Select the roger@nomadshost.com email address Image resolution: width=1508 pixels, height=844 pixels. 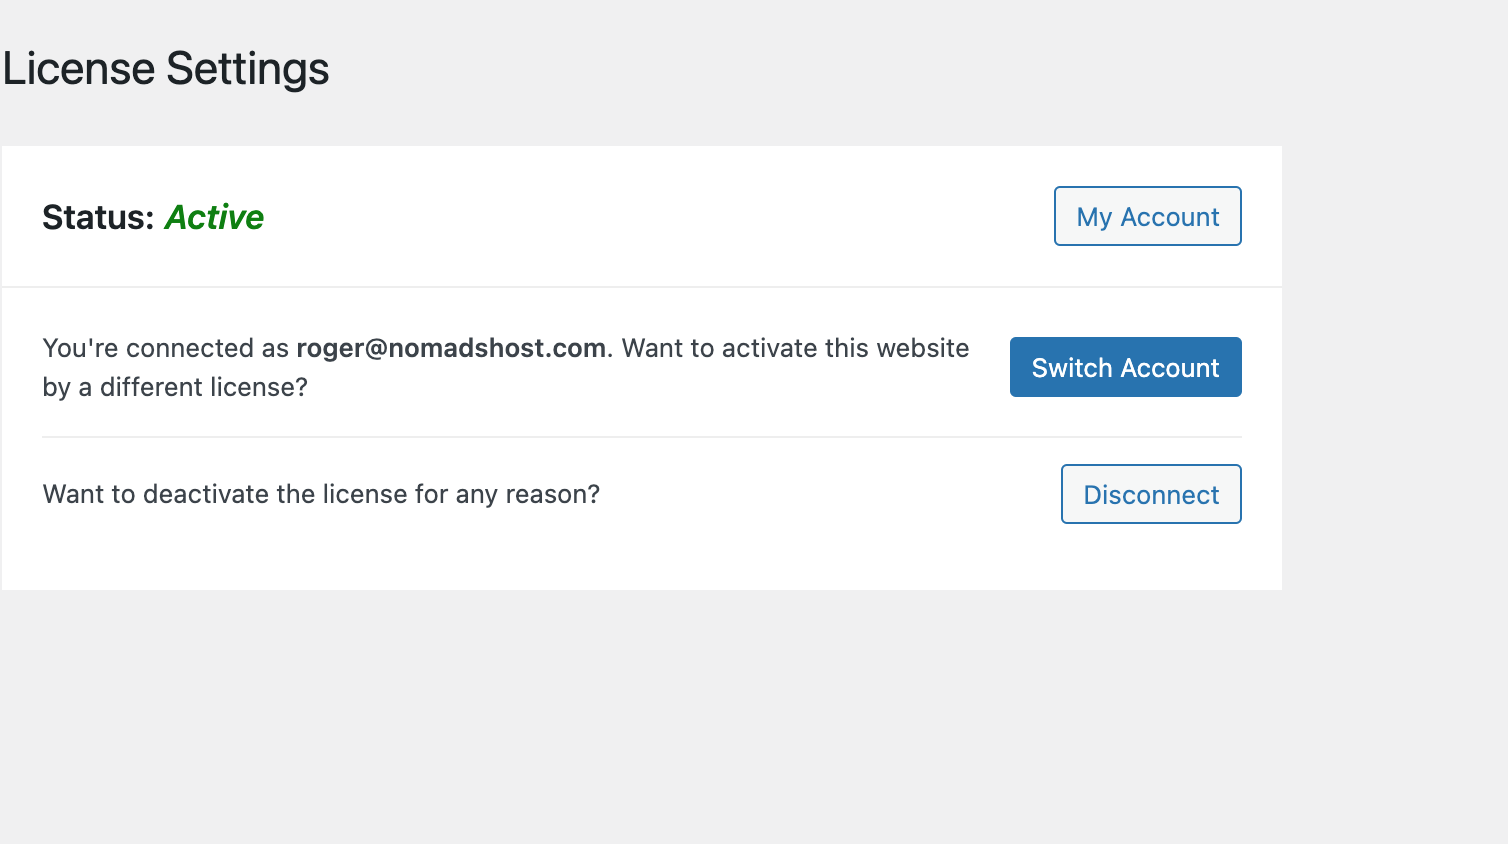[x=451, y=348]
